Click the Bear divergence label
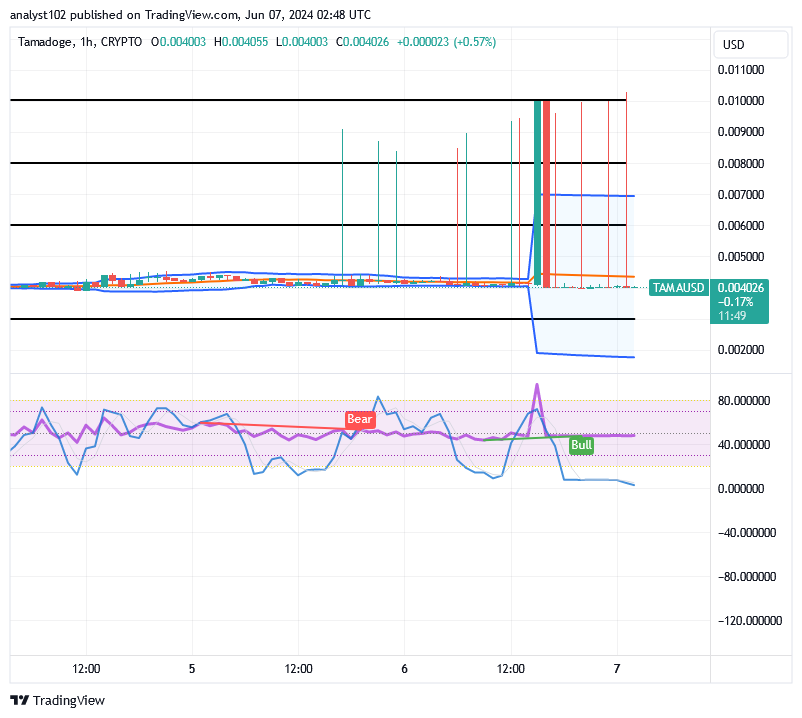The image size is (802, 718). (x=360, y=419)
